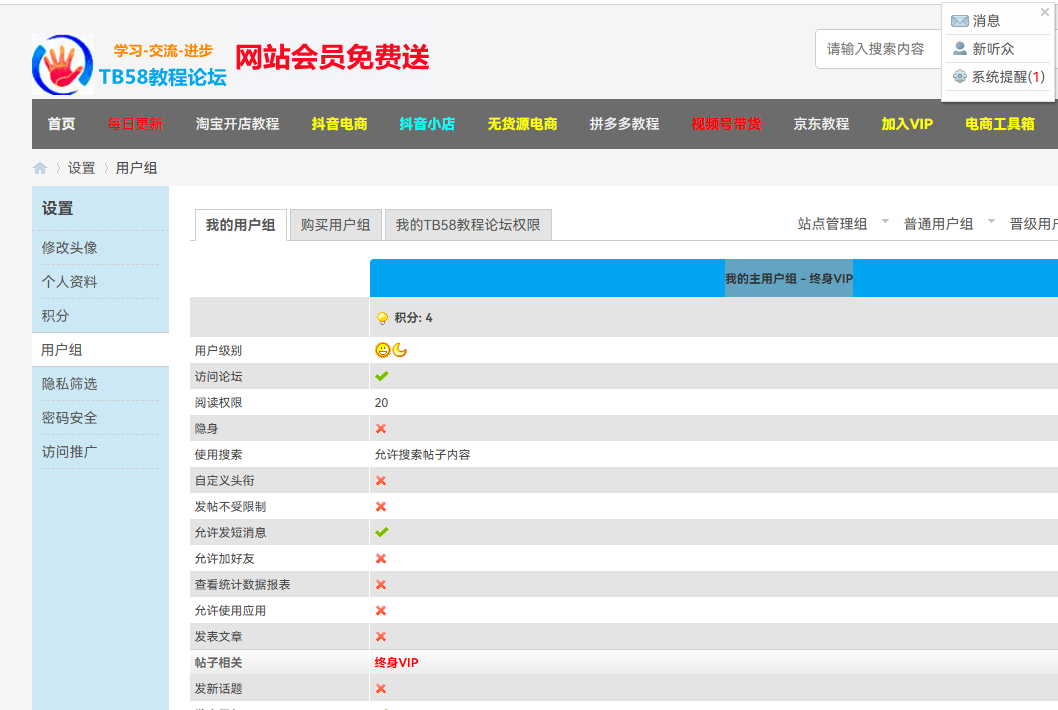Click green checkmark in 允许发短消息 row
Image resolution: width=1058 pixels, height=710 pixels.
click(x=382, y=532)
